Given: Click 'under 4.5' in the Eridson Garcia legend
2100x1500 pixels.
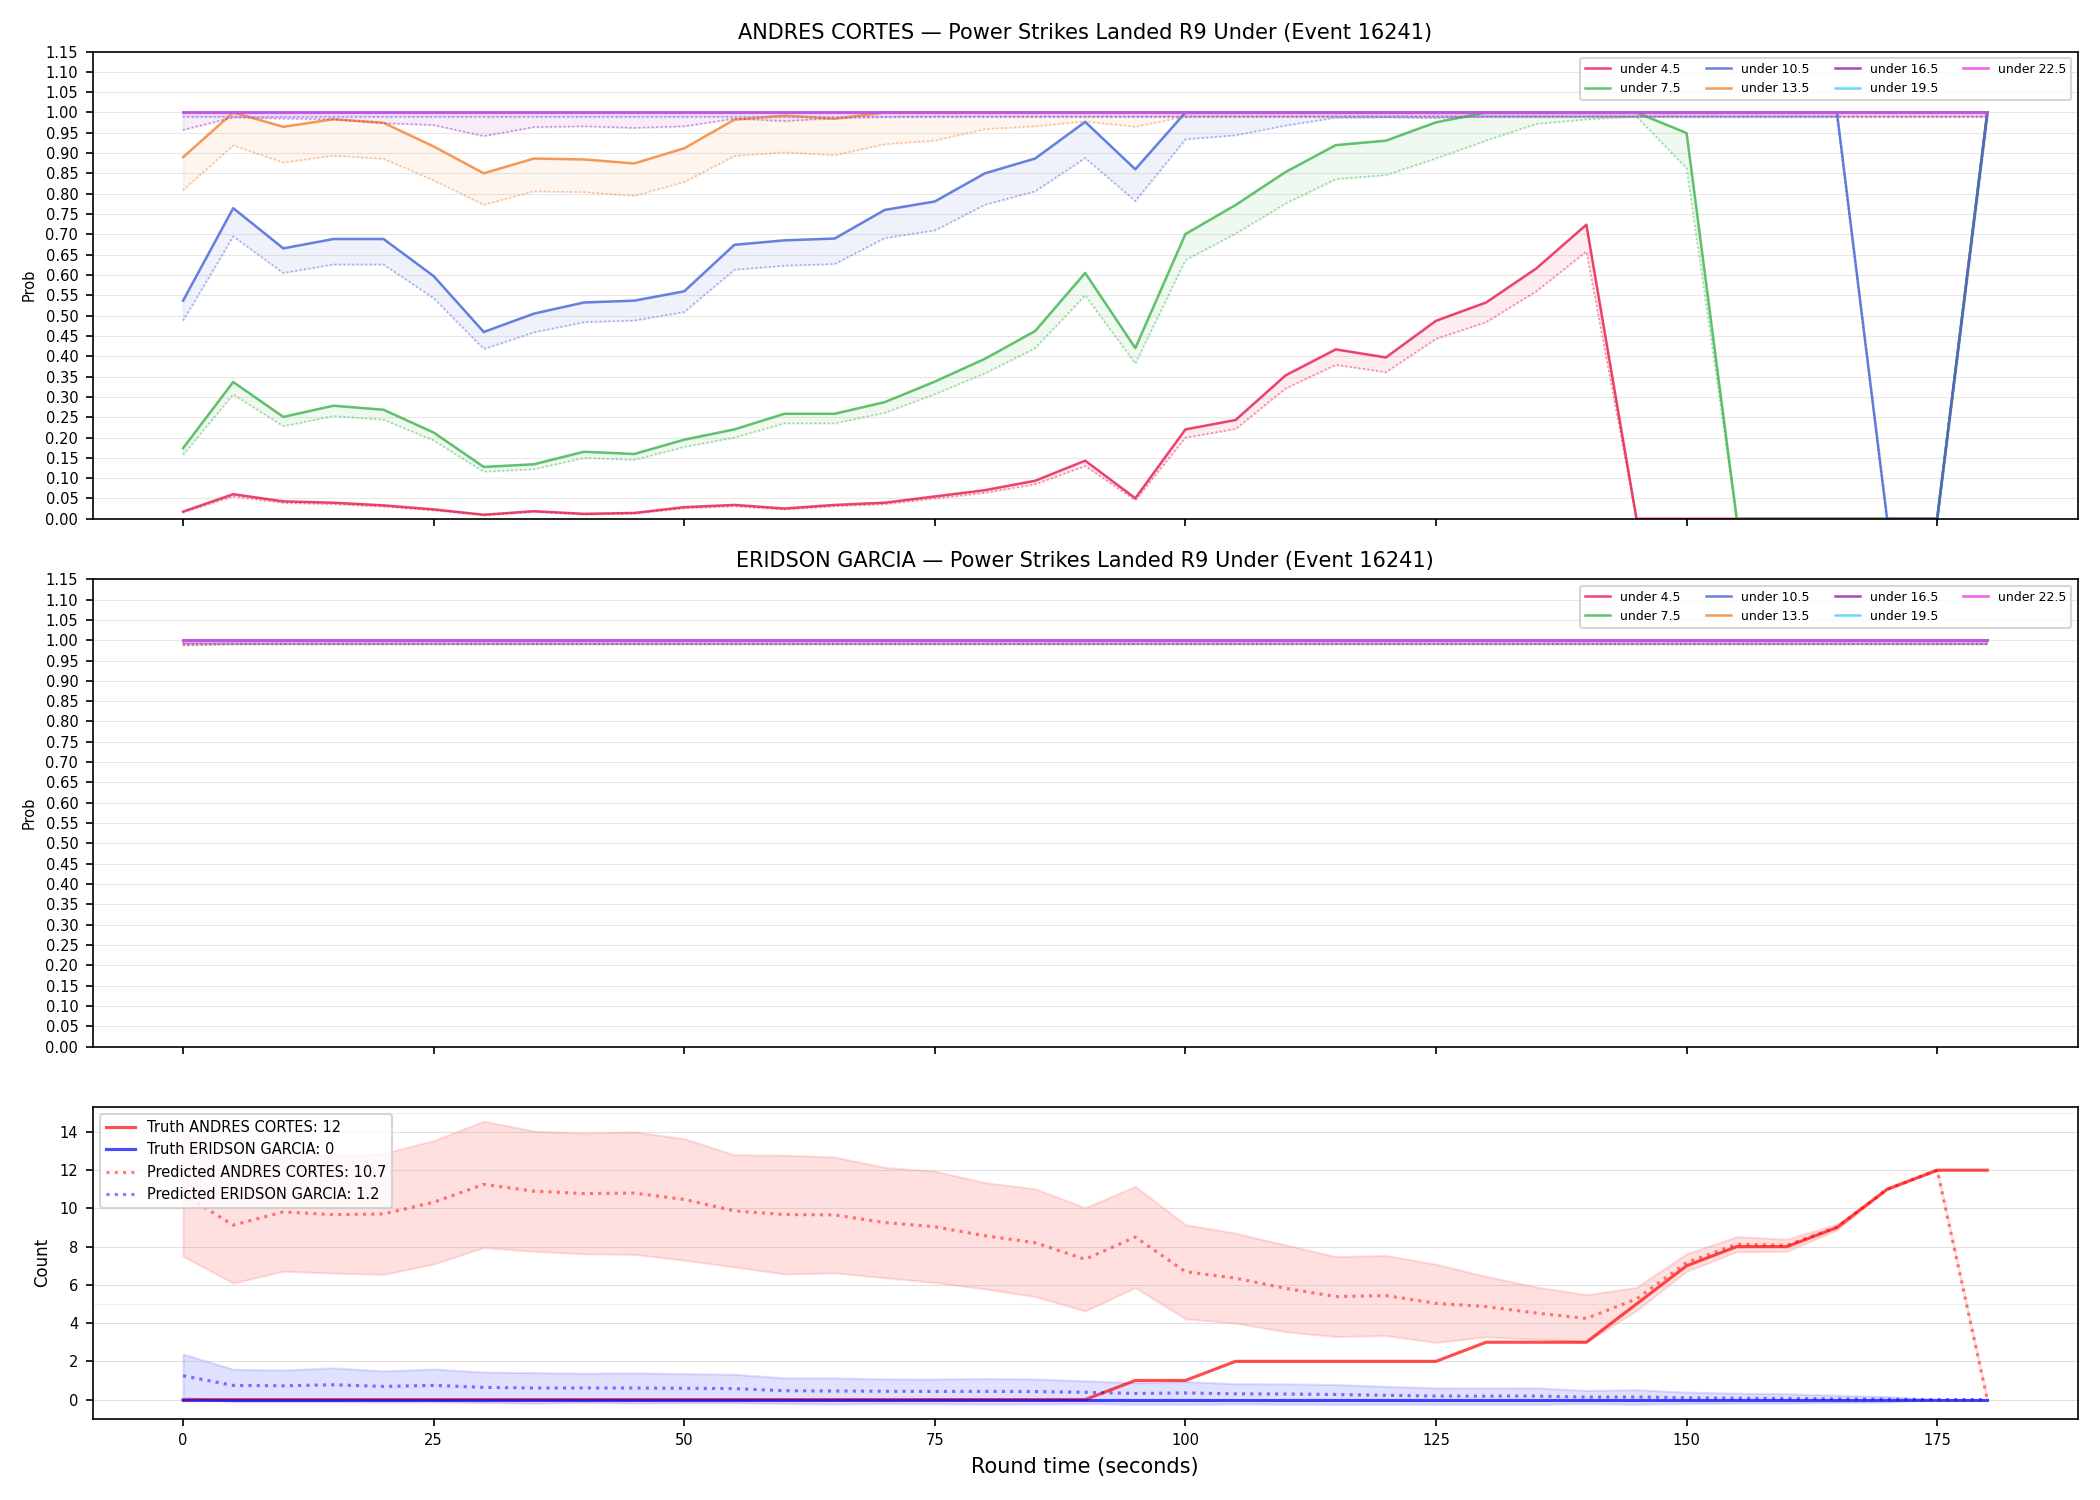Looking at the screenshot, I should pyautogui.click(x=1631, y=597).
